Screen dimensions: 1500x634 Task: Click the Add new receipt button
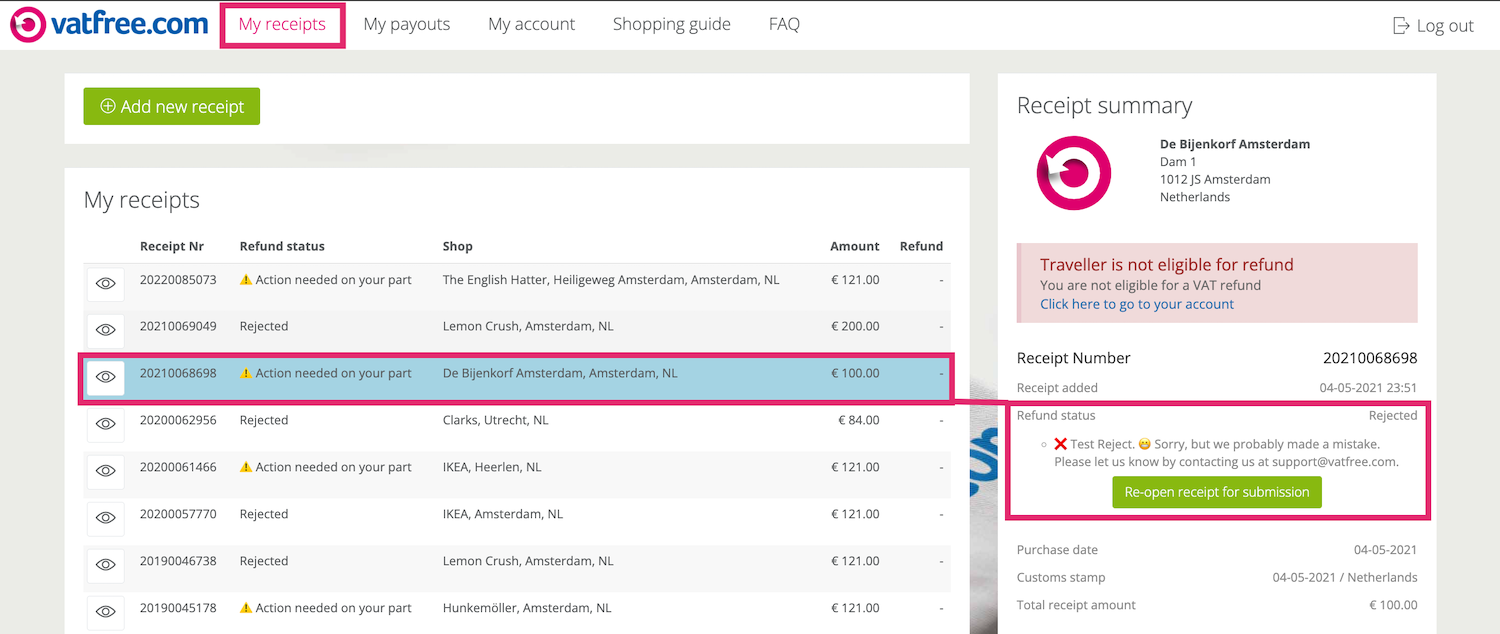pos(172,107)
